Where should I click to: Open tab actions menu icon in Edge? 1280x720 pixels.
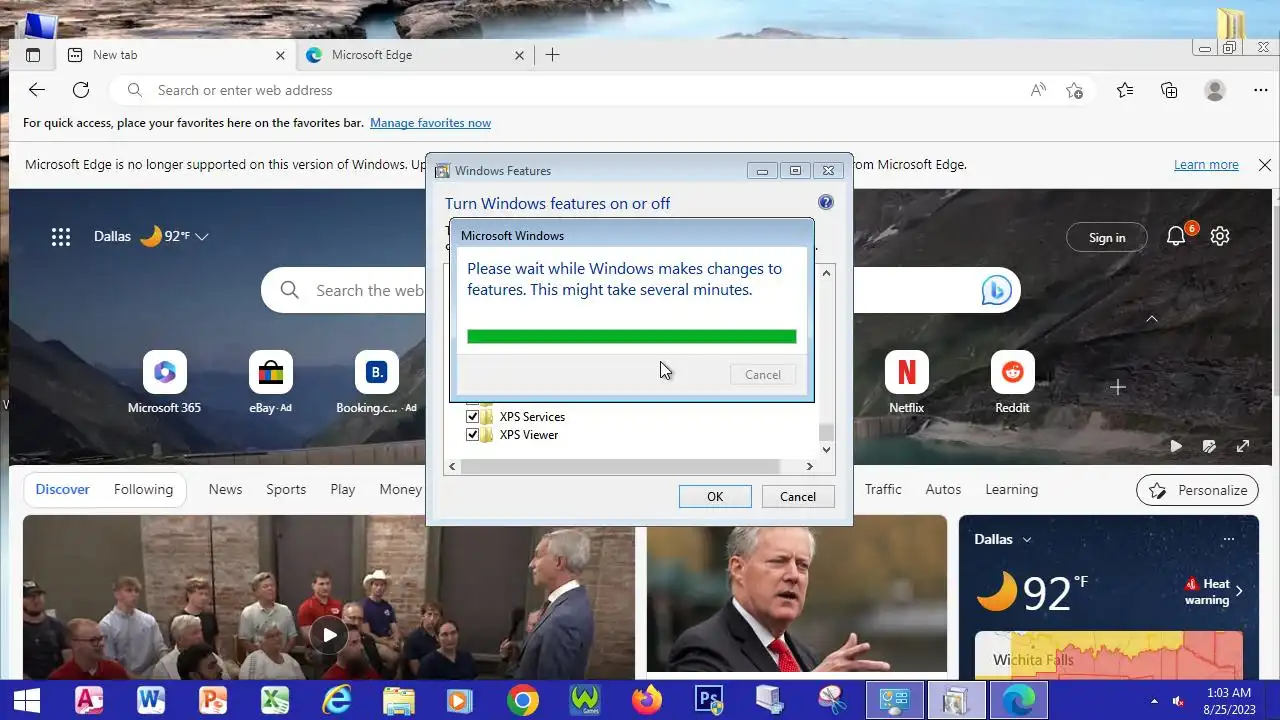pos(33,55)
